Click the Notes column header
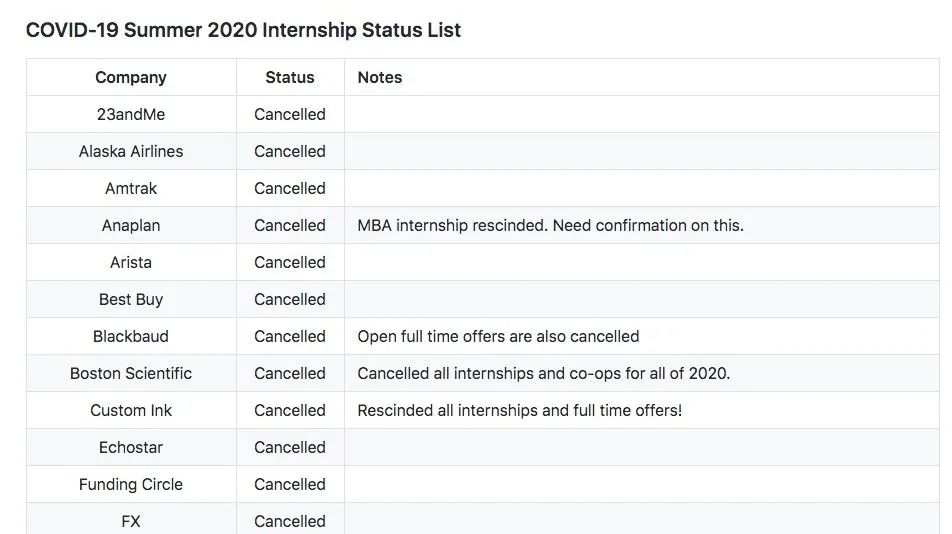 (x=380, y=77)
